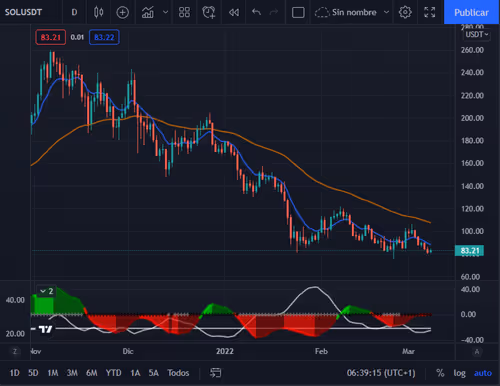The height and width of the screenshot is (386, 500).
Task: Open the USDT currency dropdown
Action: coord(477,34)
